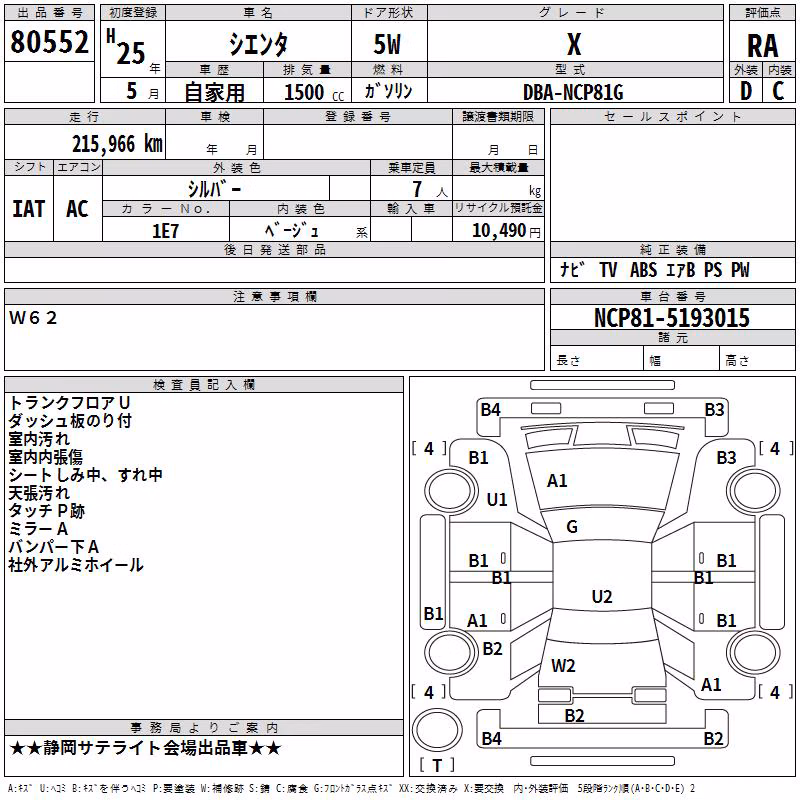This screenshot has width=800, height=800.
Task: Click the recycle deposit amount 10,490
Action: (x=498, y=231)
